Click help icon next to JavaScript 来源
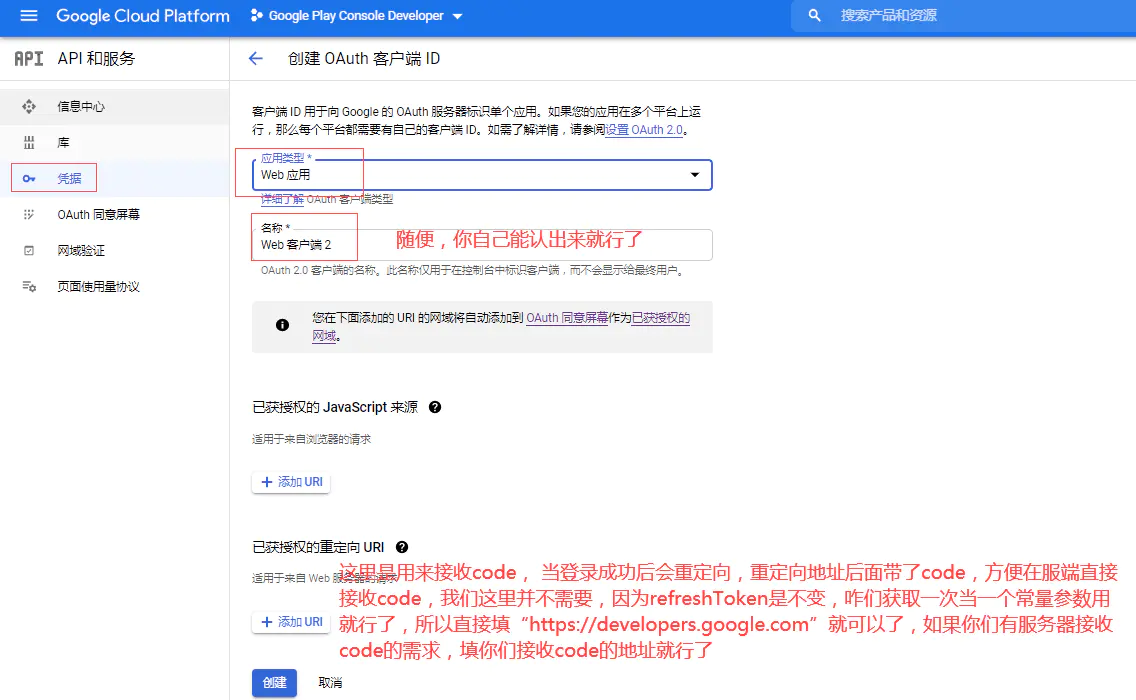 point(435,407)
